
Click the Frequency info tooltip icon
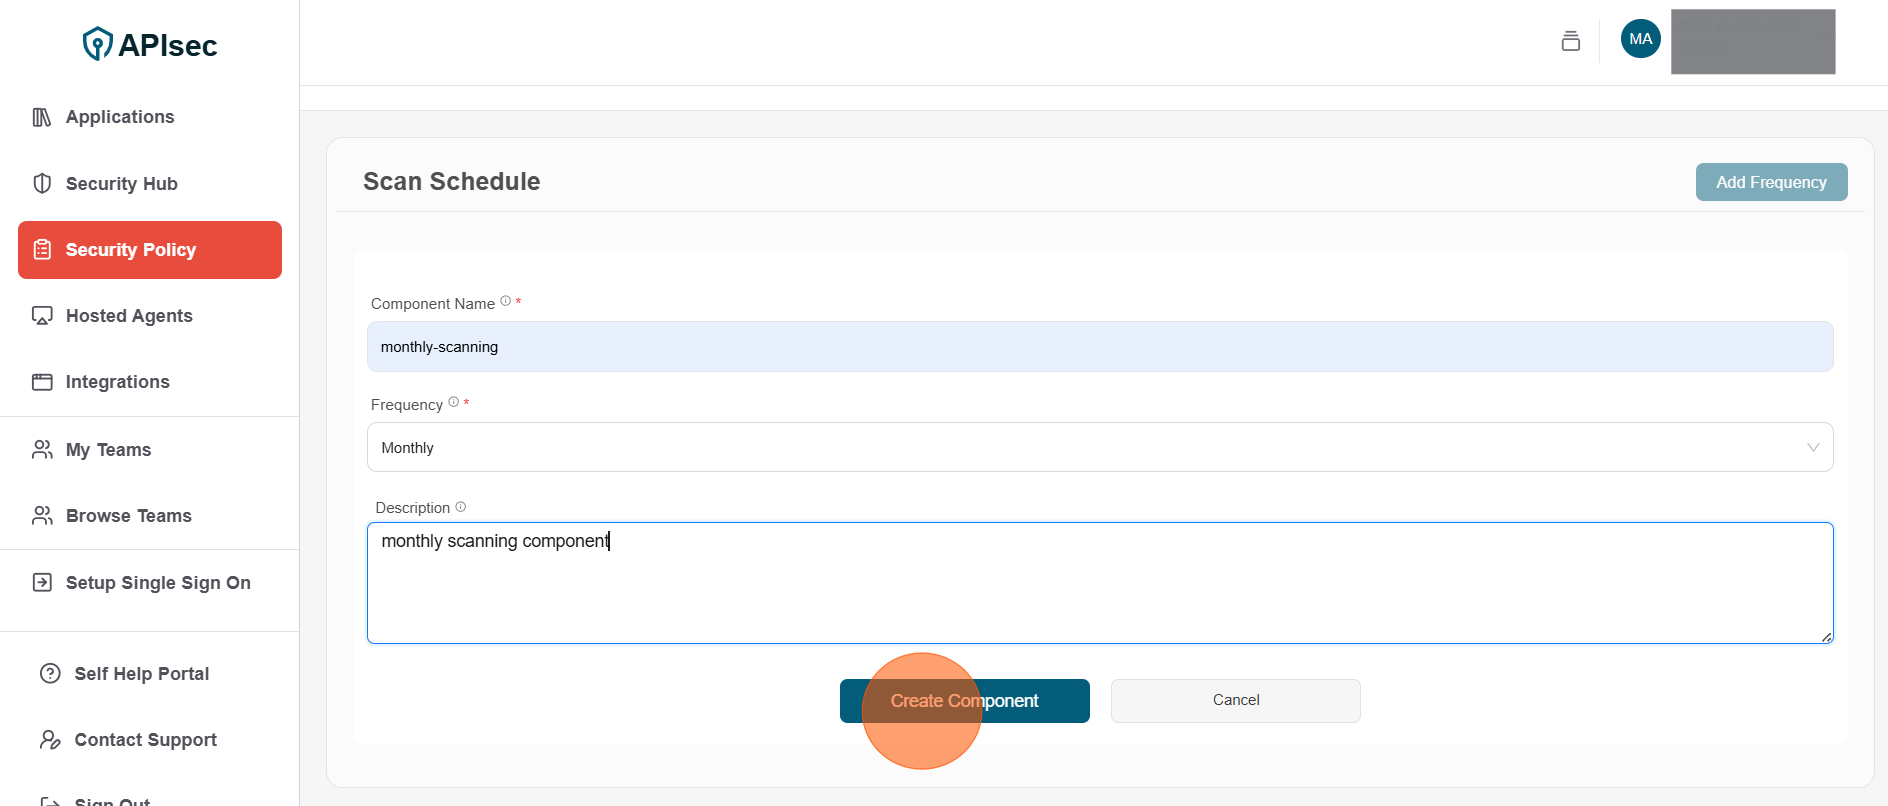tap(454, 402)
